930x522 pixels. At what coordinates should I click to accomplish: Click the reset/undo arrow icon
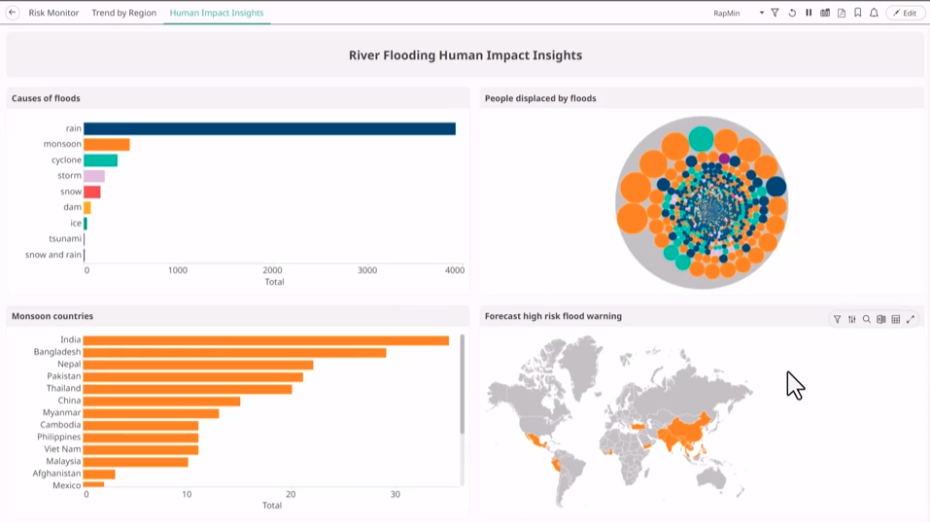792,13
